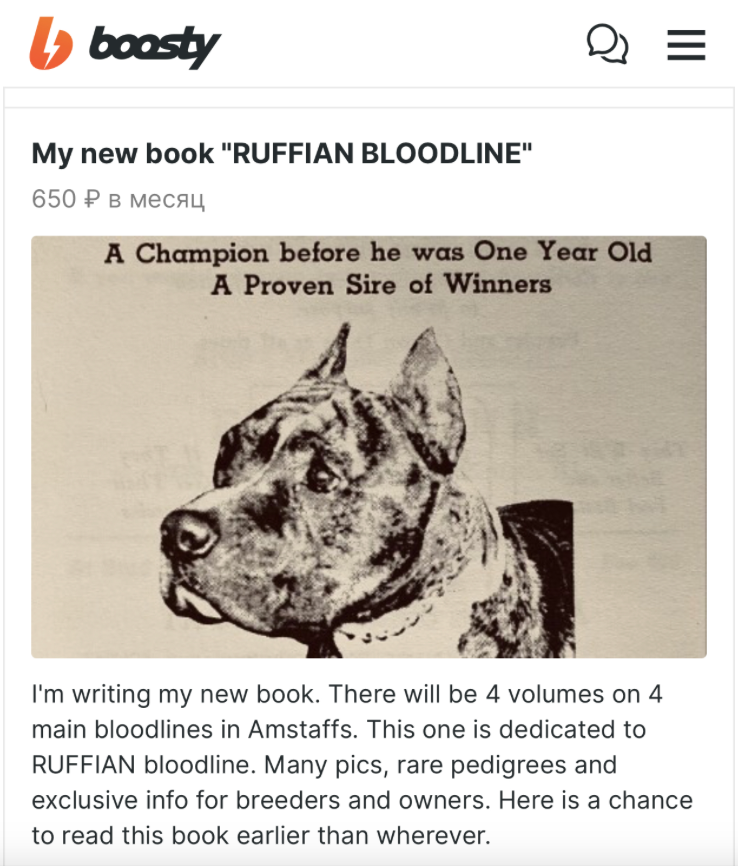This screenshot has width=738, height=866.
Task: Open the messages chat bubble icon
Action: (607, 44)
